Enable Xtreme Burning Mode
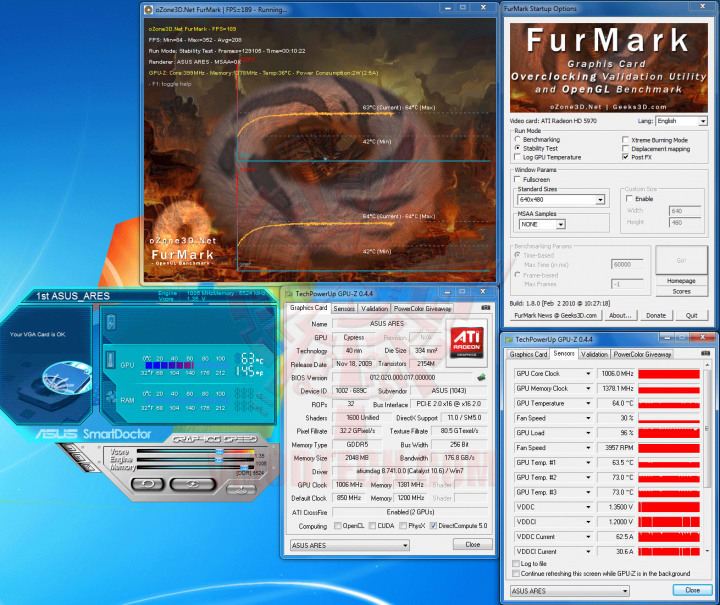The image size is (720, 605). [x=625, y=140]
